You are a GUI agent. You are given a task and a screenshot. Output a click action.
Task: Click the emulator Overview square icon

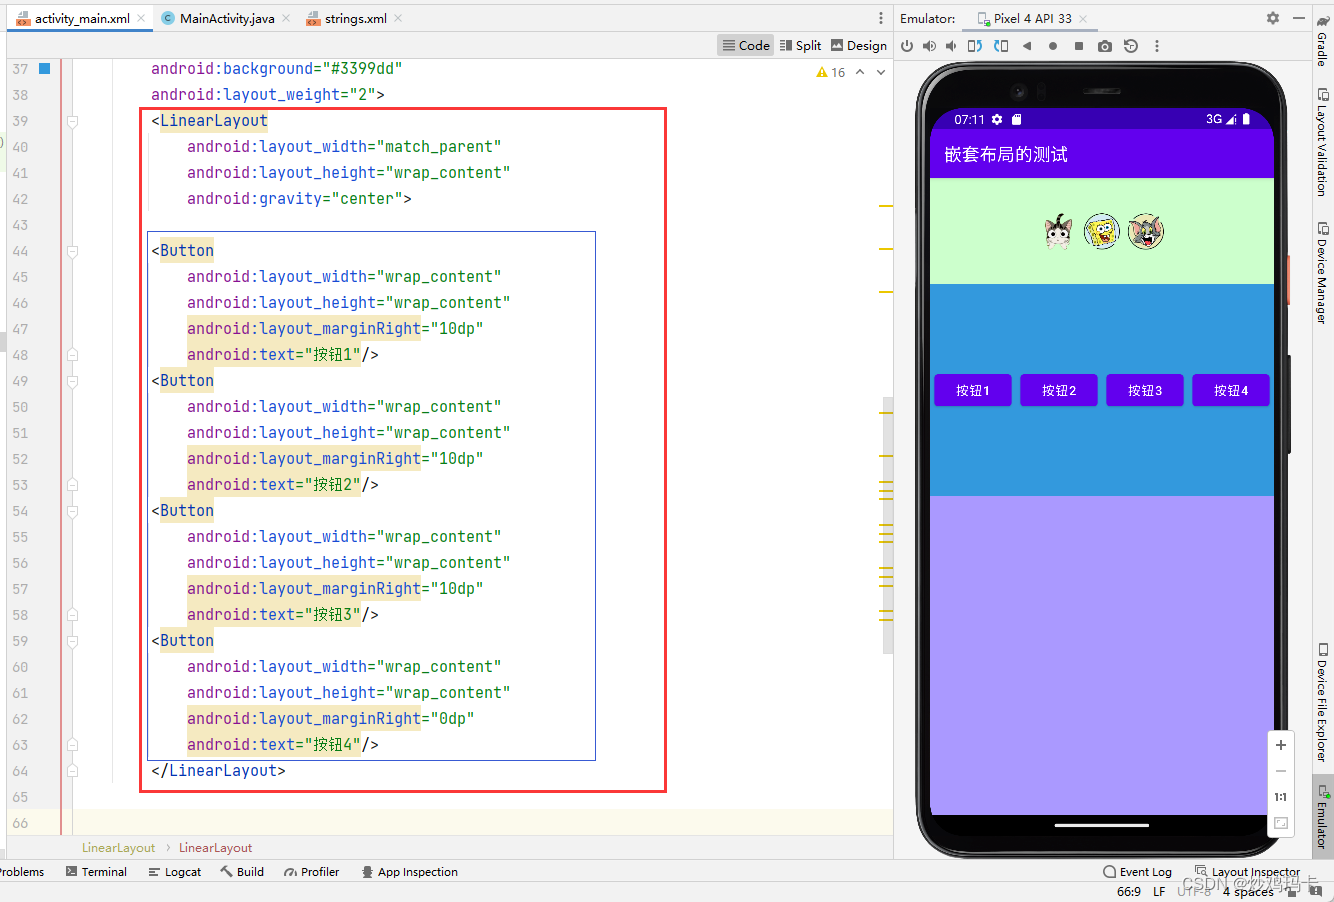click(x=1079, y=46)
